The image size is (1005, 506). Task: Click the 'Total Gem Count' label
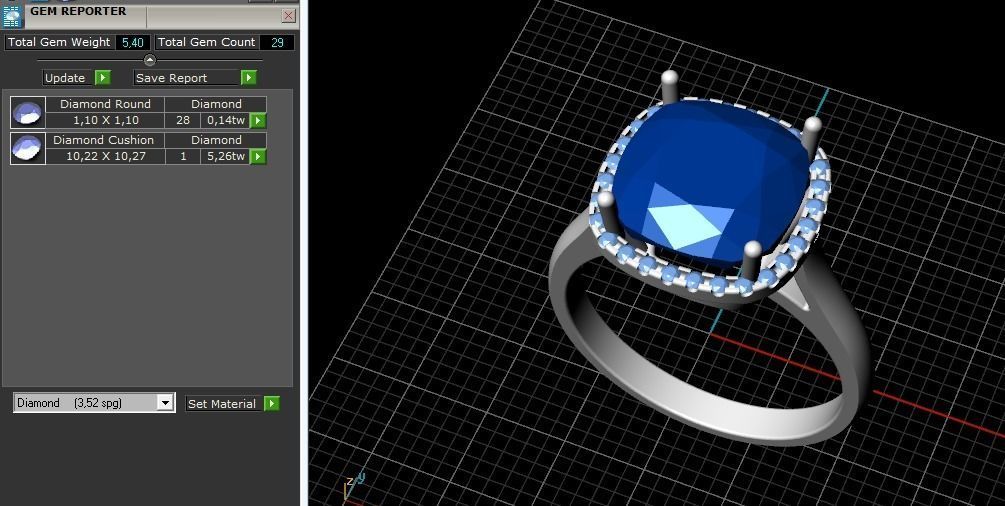tap(206, 42)
